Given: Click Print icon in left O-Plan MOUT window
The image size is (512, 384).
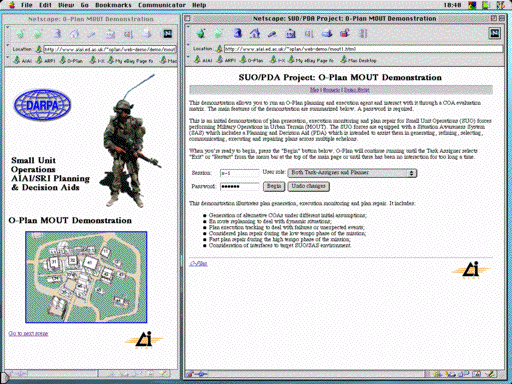Looking at the screenshot, I should pyautogui.click(x=147, y=34).
